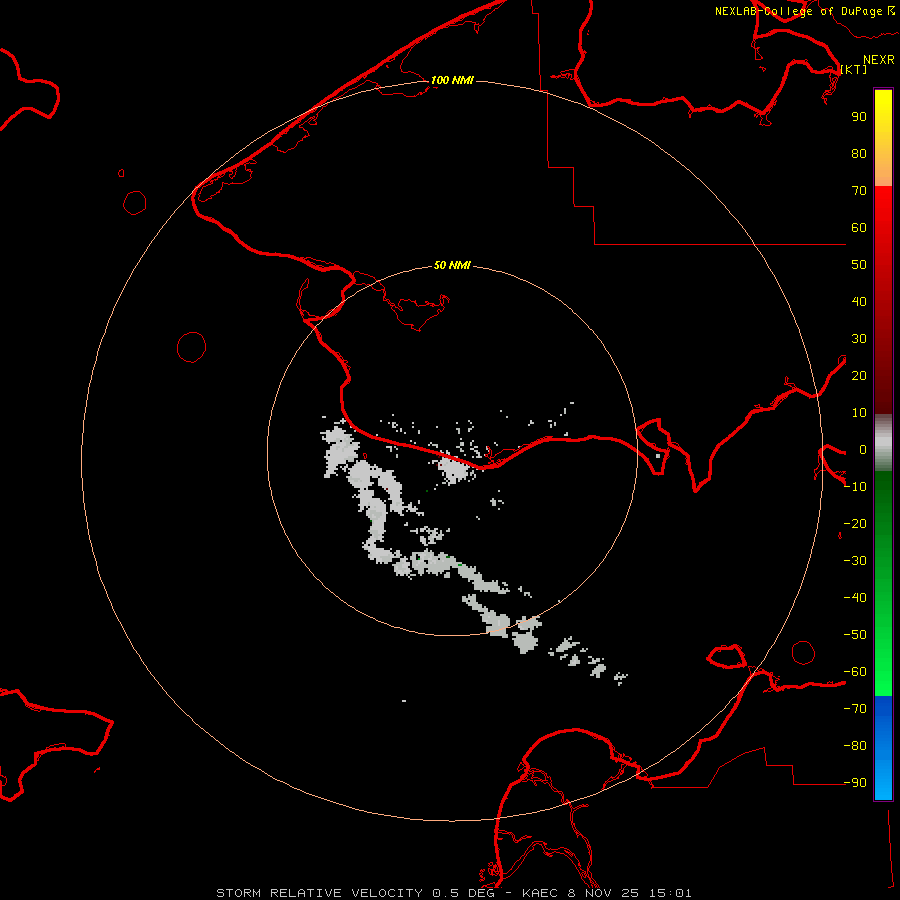
Task: Click the 60 value on velocity scale
Action: pyautogui.click(x=859, y=227)
